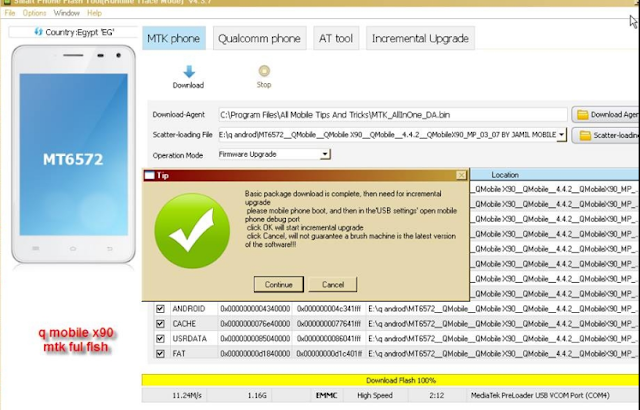Click the yellow Download Flash 100% progress bar
Image resolution: width=640 pixels, height=410 pixels.
click(391, 380)
